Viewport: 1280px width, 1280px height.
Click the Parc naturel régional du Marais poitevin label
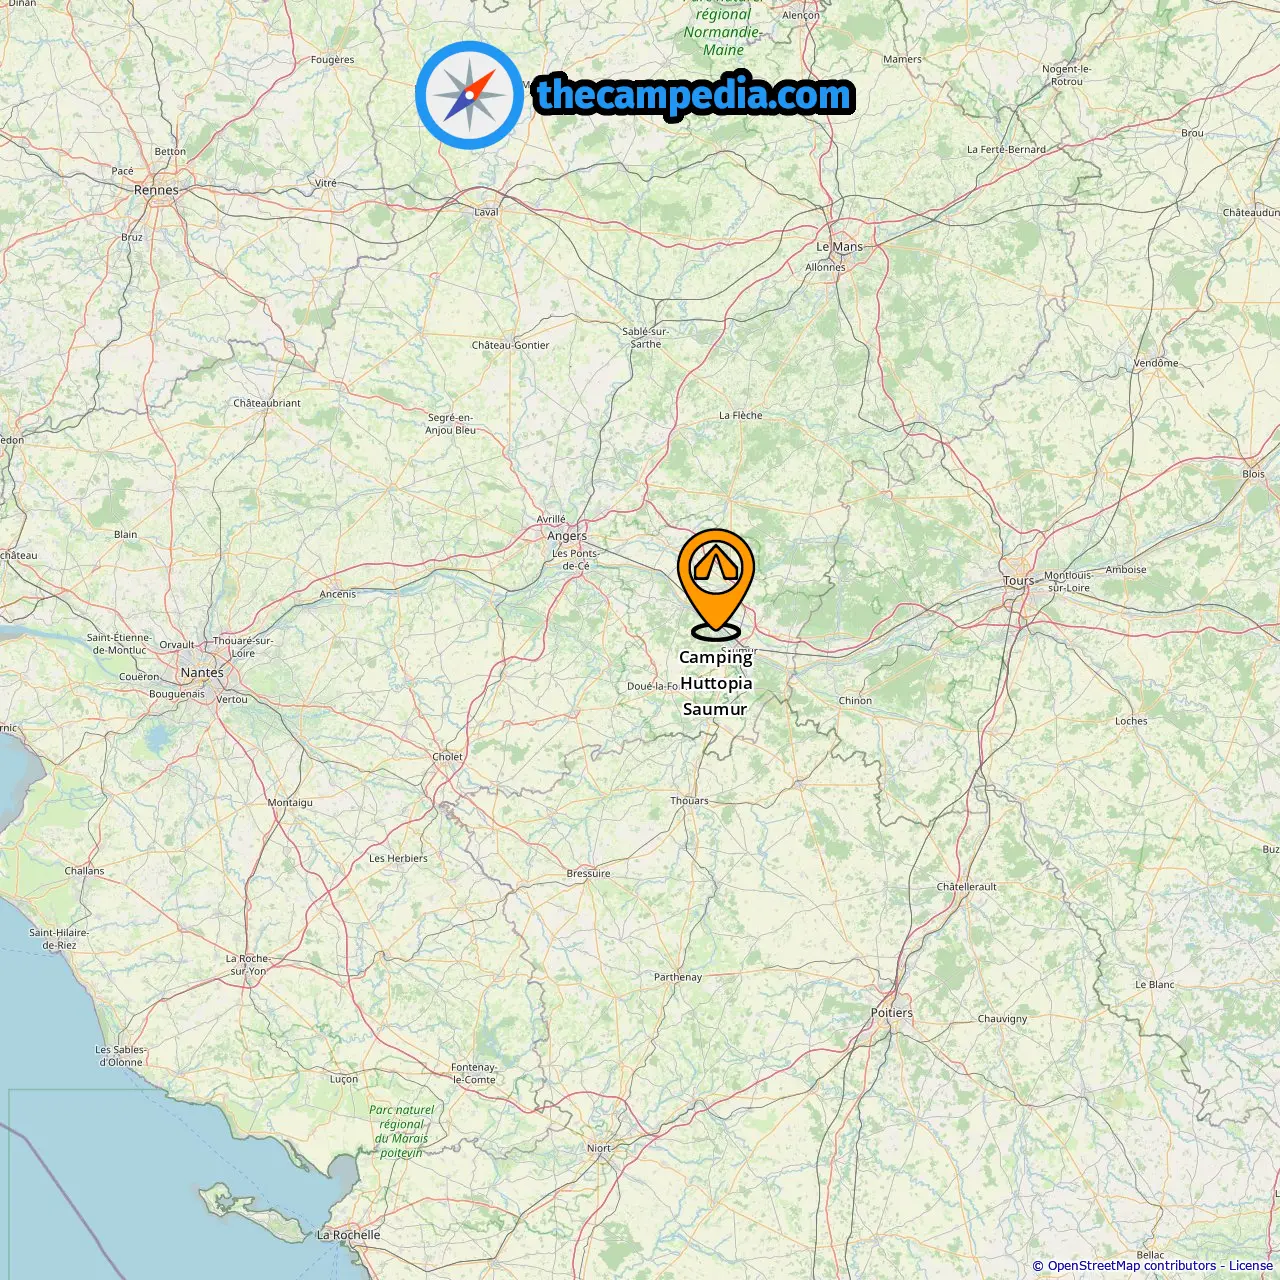pos(402,1131)
